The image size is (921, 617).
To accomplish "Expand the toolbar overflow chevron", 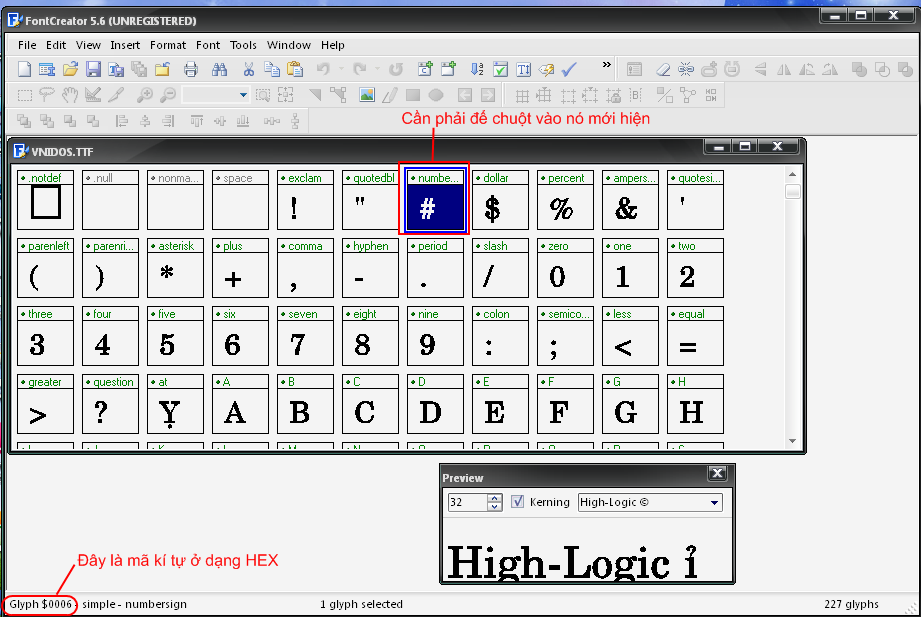I will coord(607,65).
